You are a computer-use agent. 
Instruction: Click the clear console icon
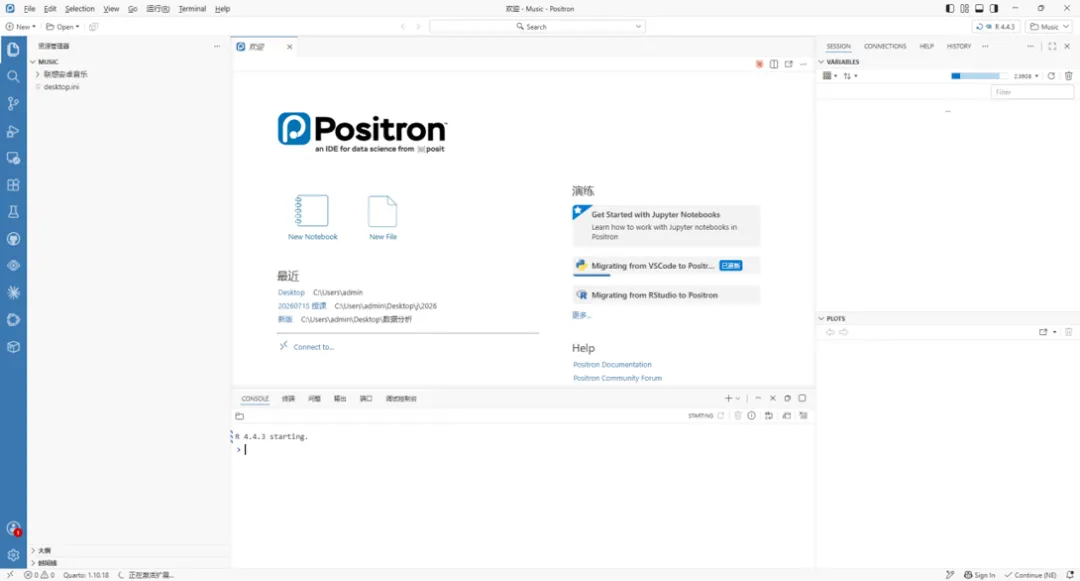803,416
